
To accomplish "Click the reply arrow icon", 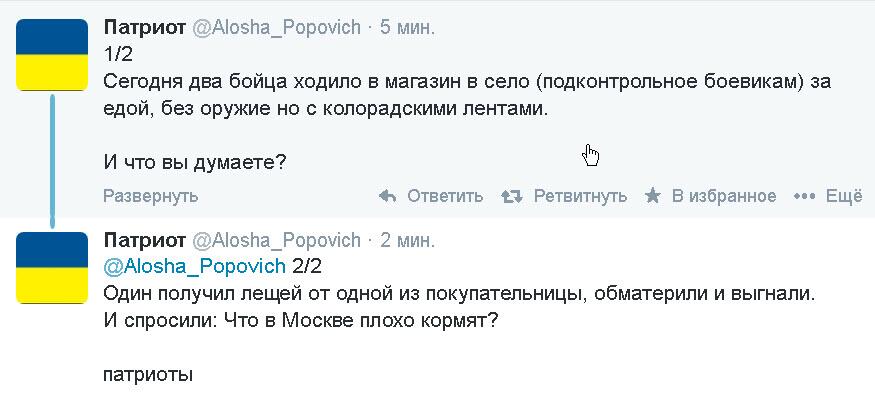I will pyautogui.click(x=388, y=196).
